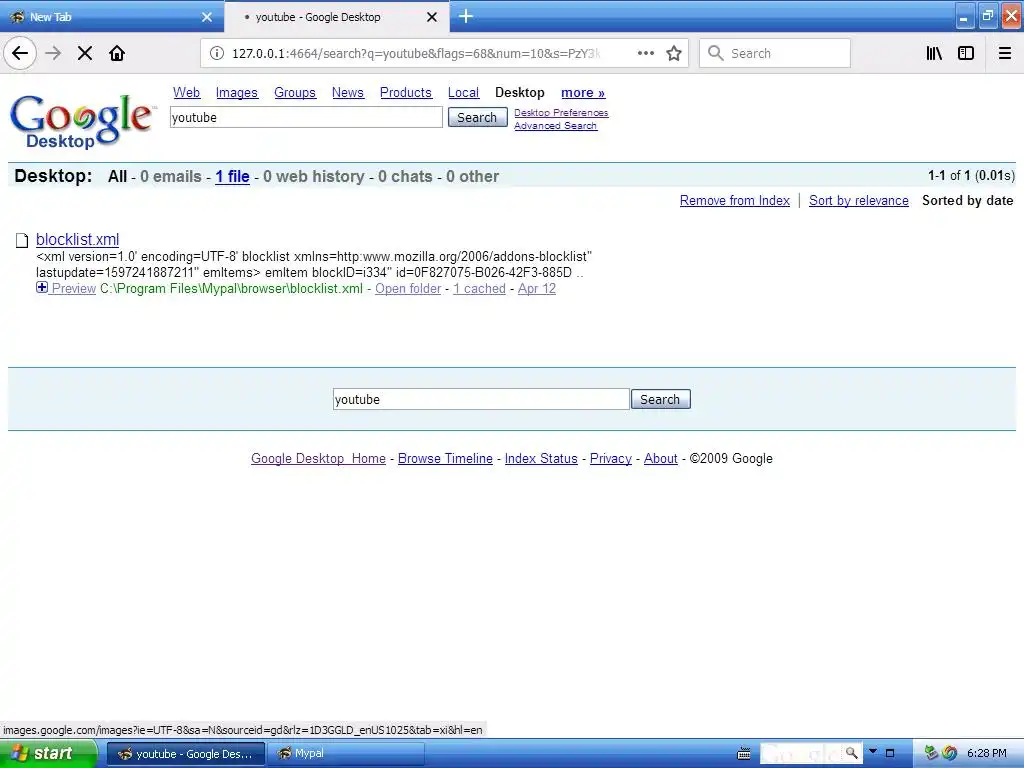Close the New Tab tab
1024x768 pixels.
[207, 17]
